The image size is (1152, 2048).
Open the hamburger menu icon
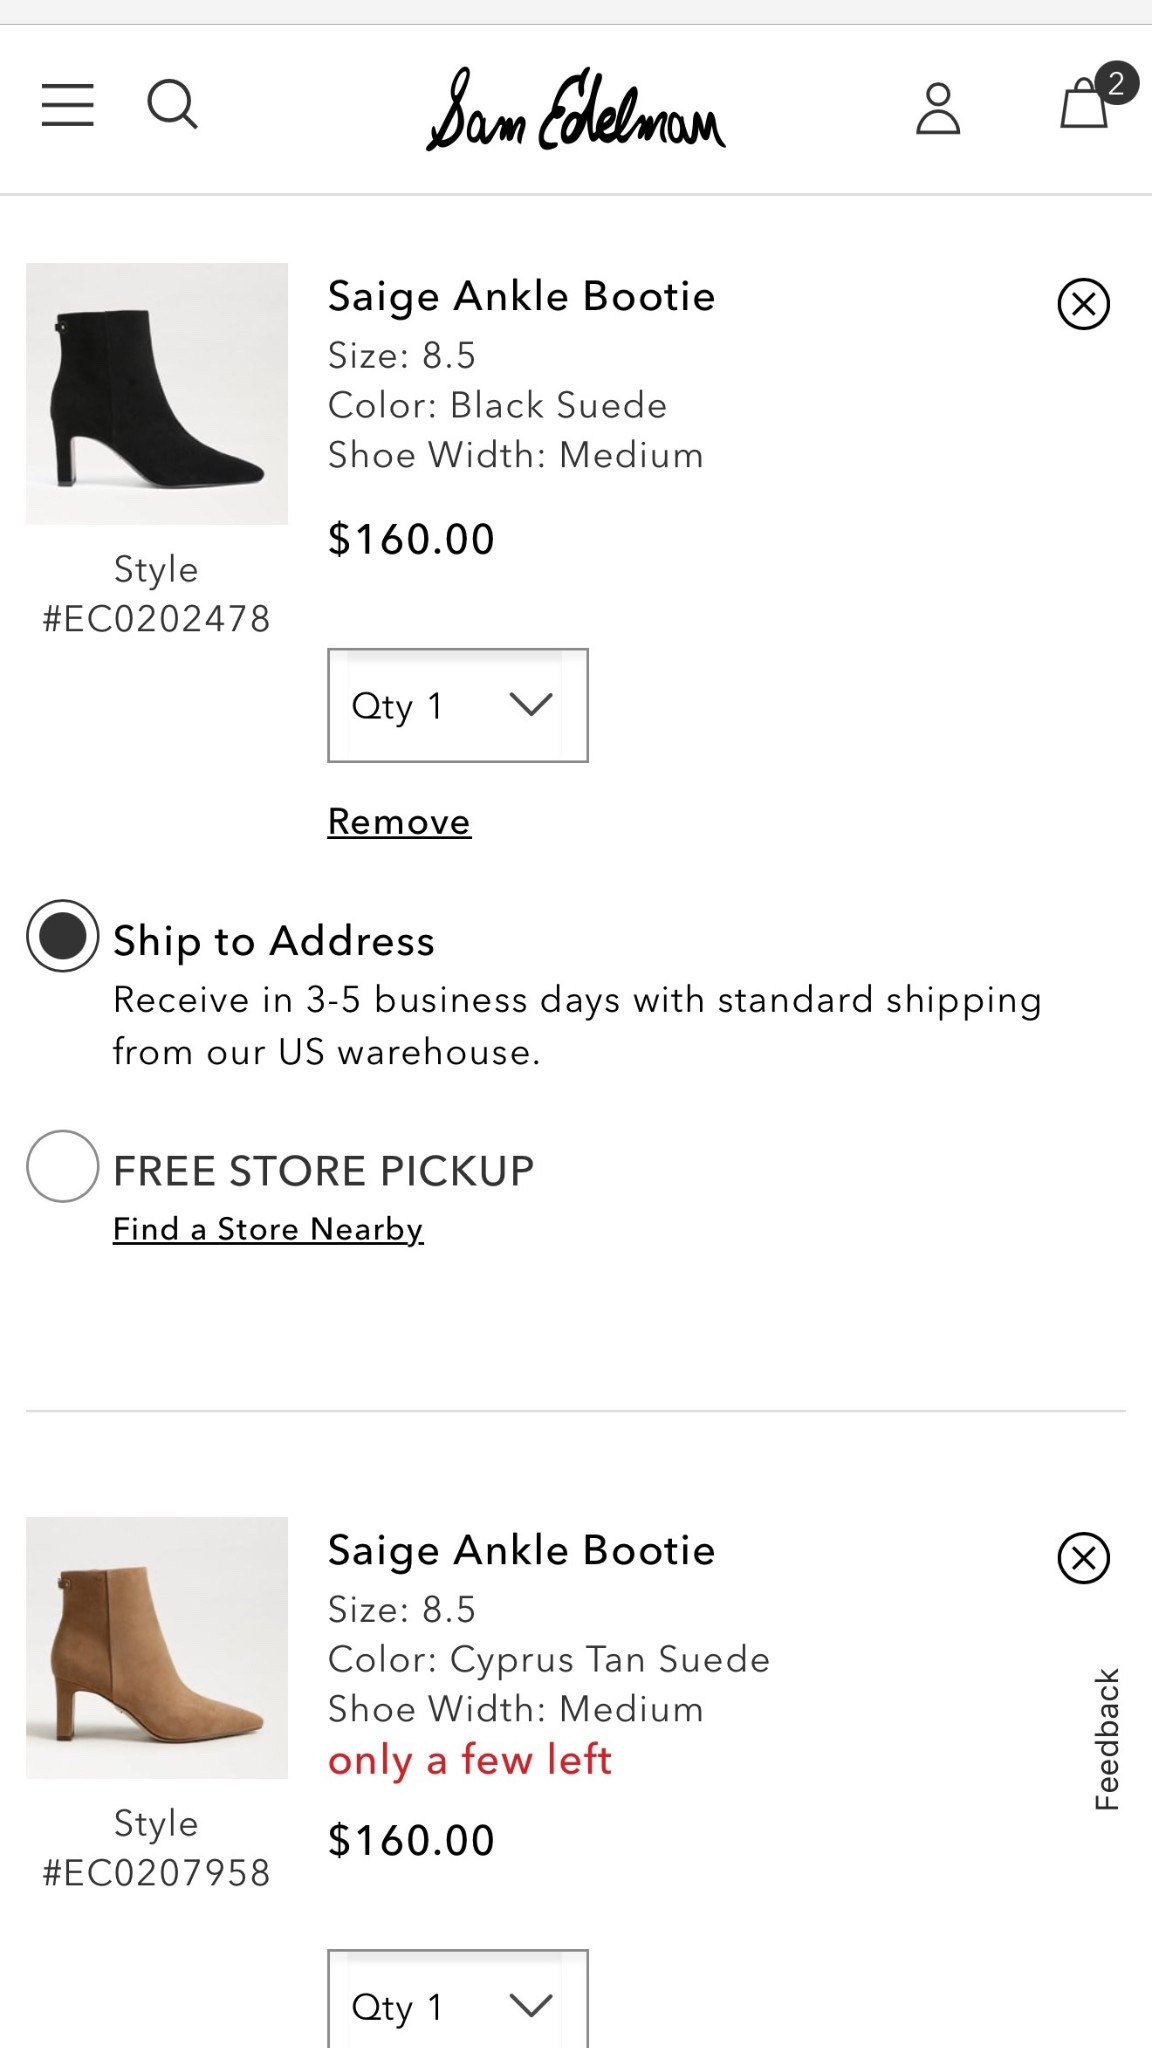[68, 105]
